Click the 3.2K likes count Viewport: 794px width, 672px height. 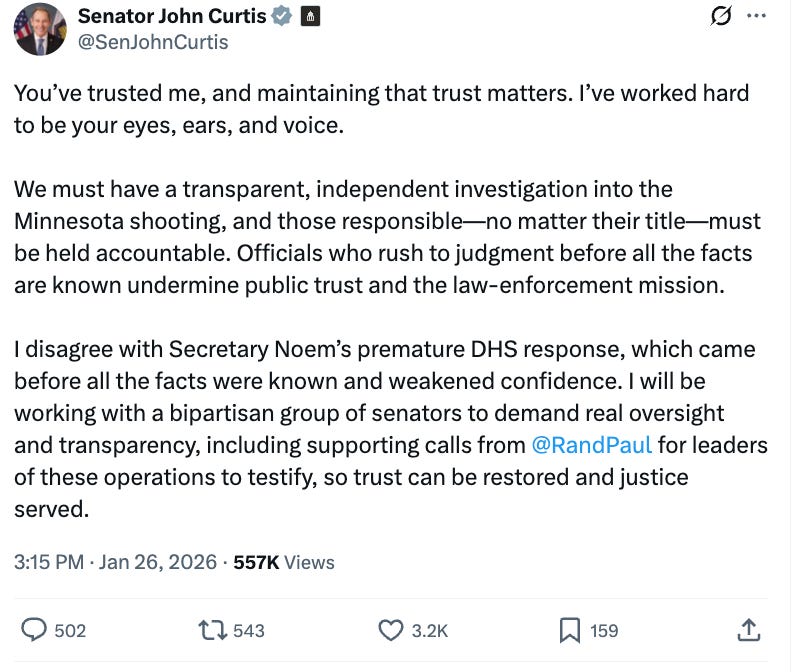click(x=430, y=630)
